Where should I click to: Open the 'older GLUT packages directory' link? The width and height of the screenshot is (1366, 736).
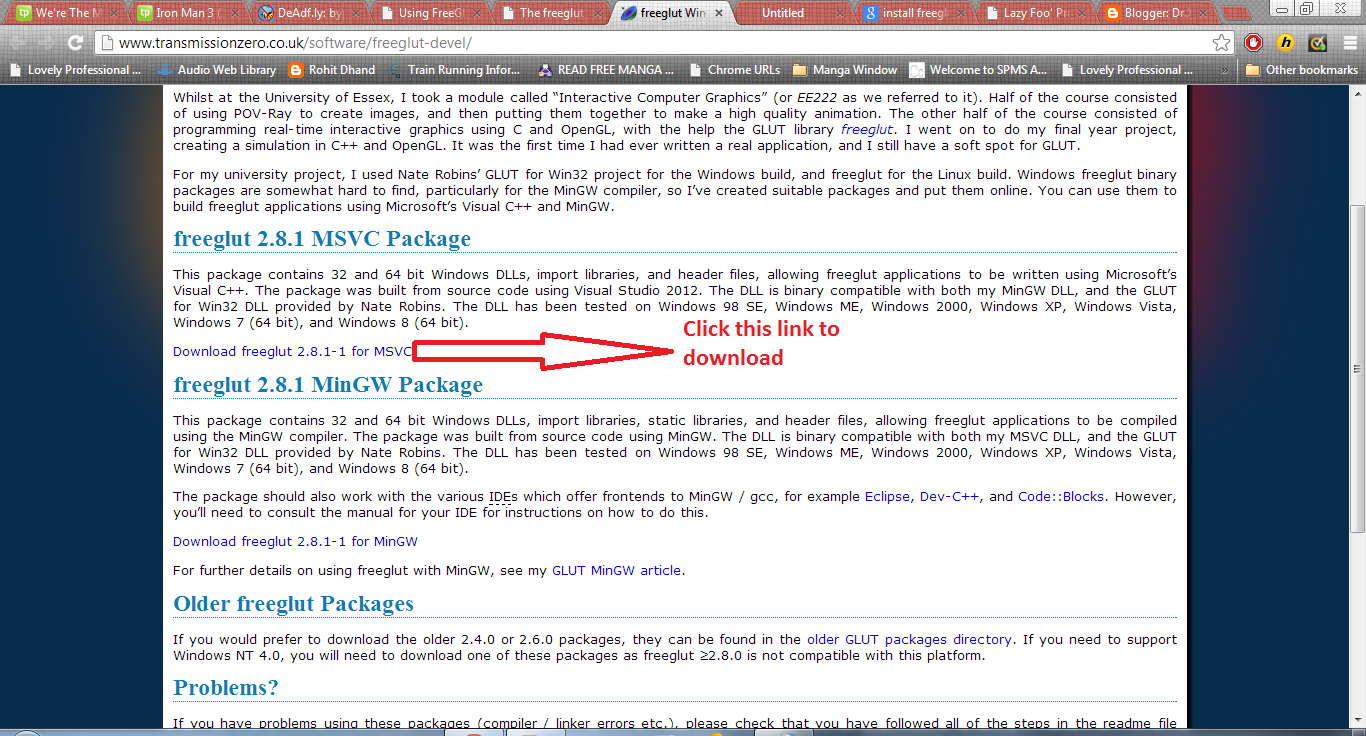(x=909, y=639)
